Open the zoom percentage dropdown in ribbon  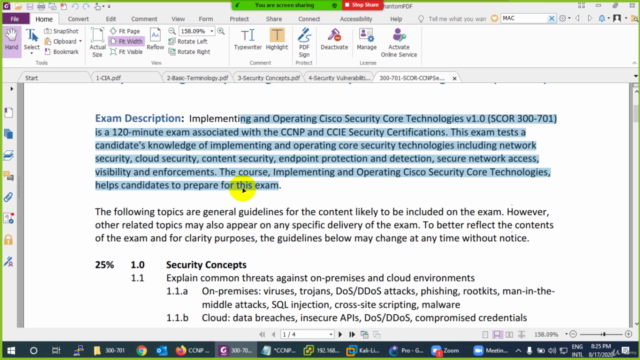[x=211, y=31]
